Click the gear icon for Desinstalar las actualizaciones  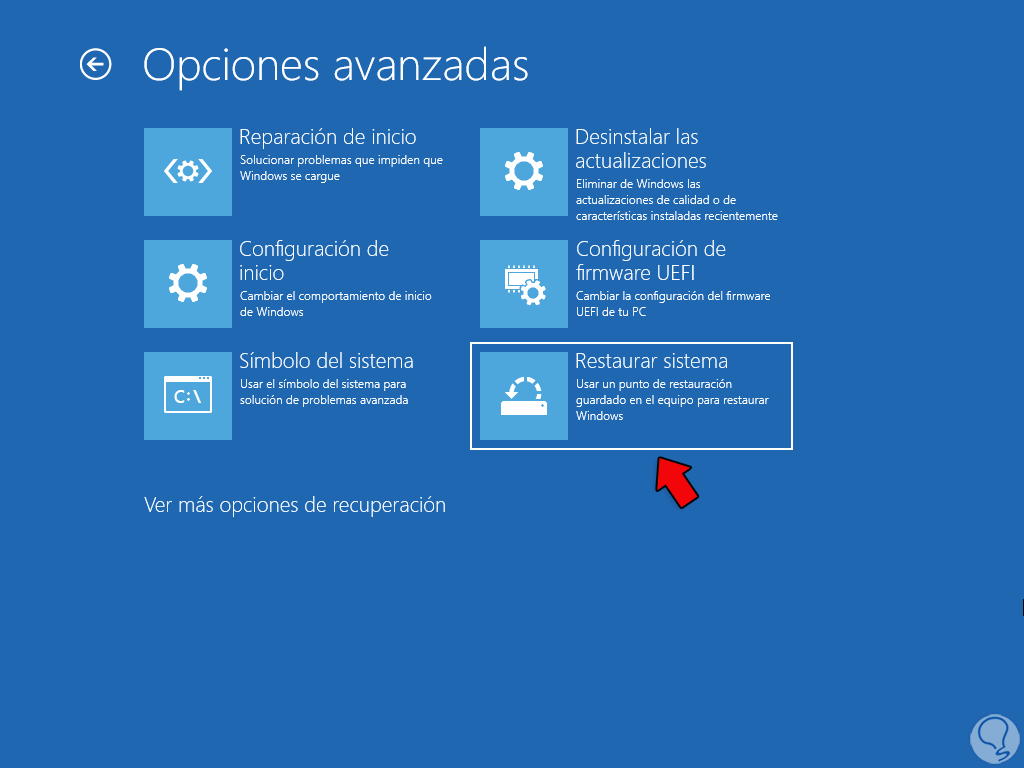[x=524, y=172]
